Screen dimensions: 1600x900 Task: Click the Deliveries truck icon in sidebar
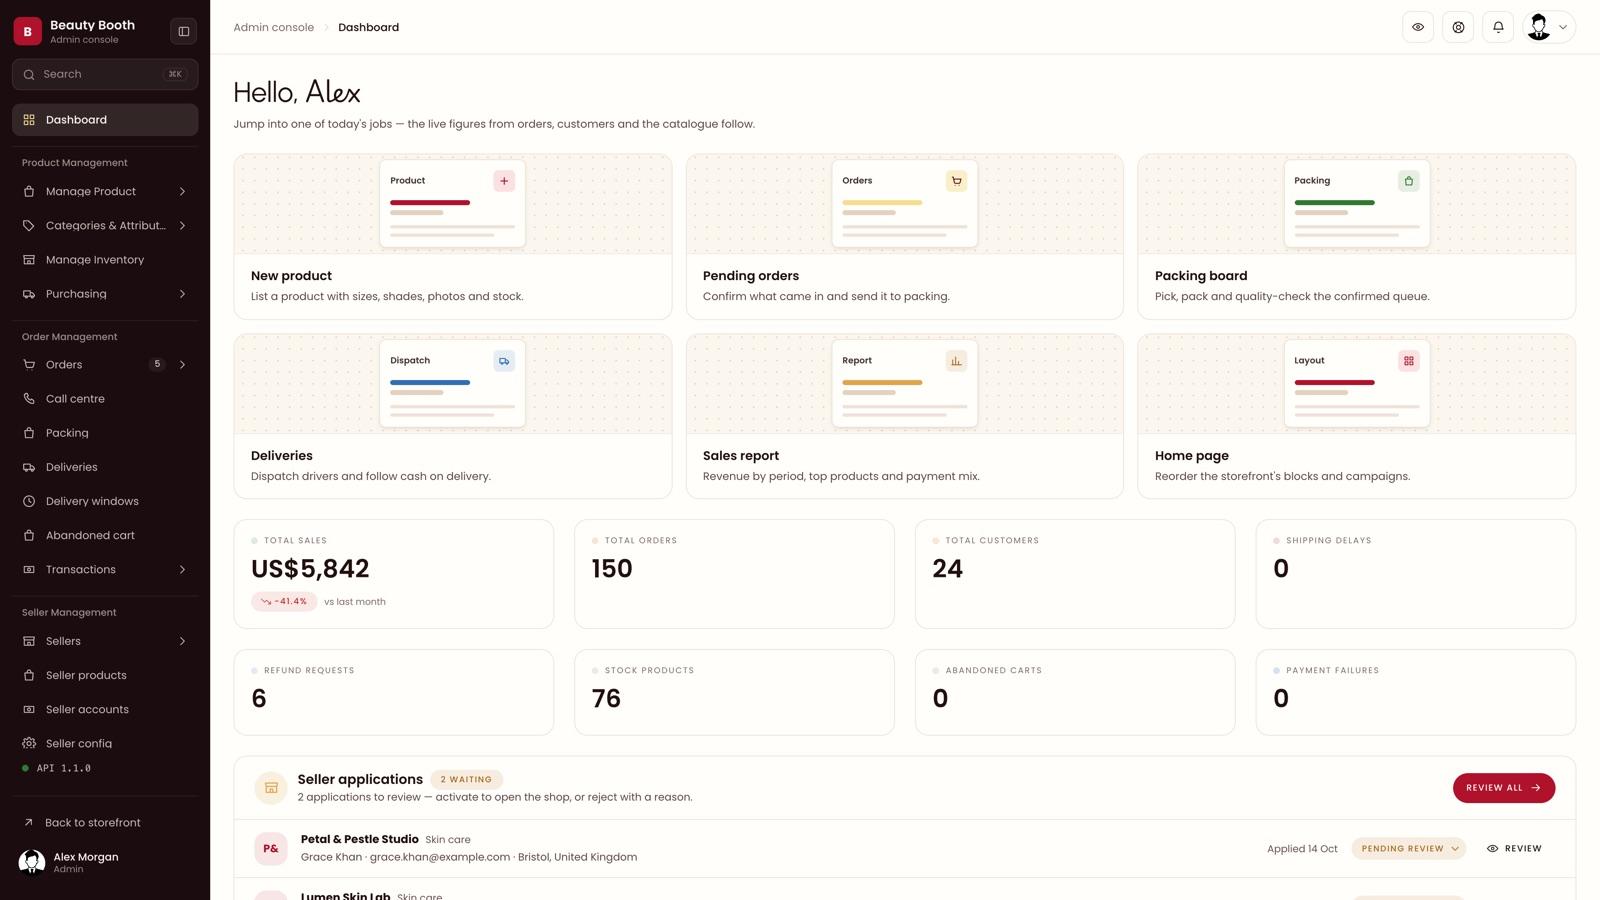coord(29,467)
